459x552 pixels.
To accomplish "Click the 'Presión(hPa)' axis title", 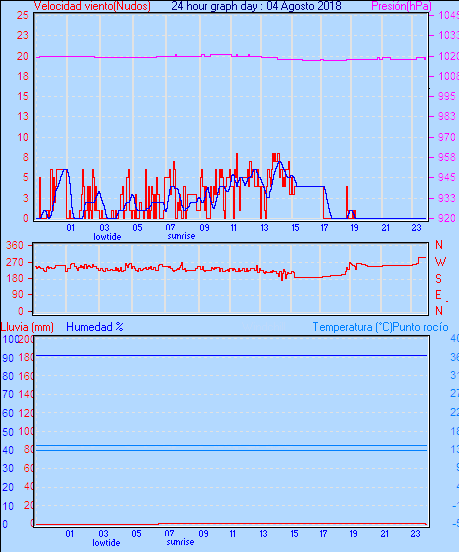I will pos(402,6).
